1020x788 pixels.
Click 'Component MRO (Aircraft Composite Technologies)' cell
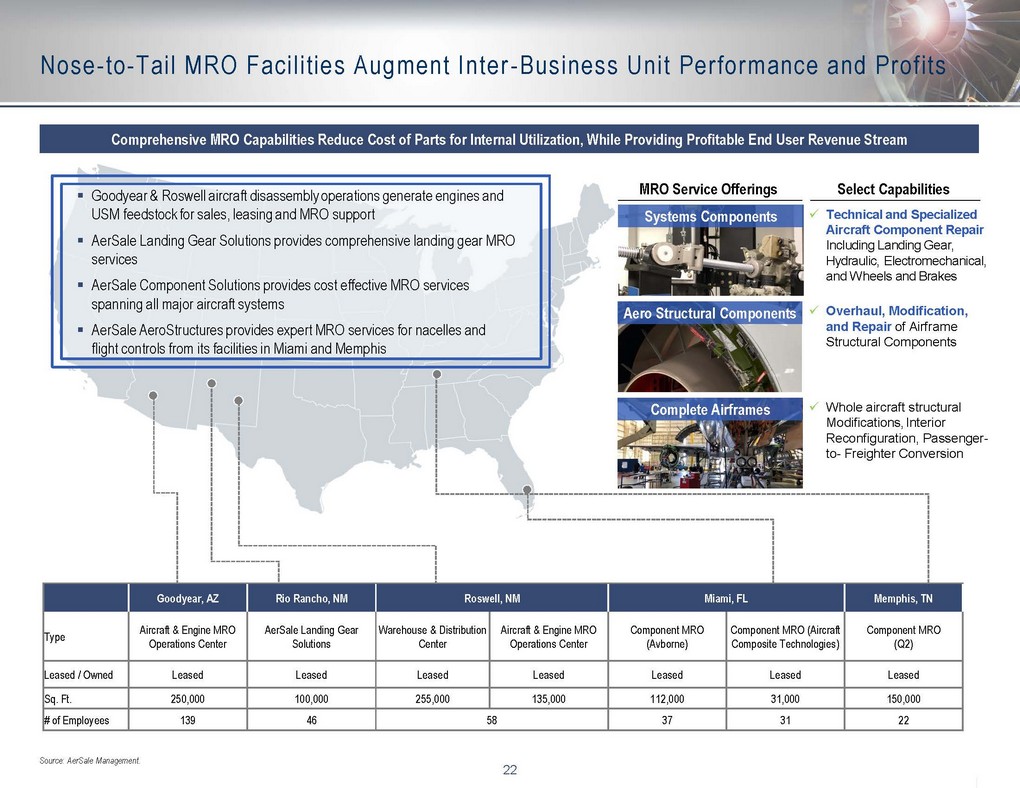point(785,637)
